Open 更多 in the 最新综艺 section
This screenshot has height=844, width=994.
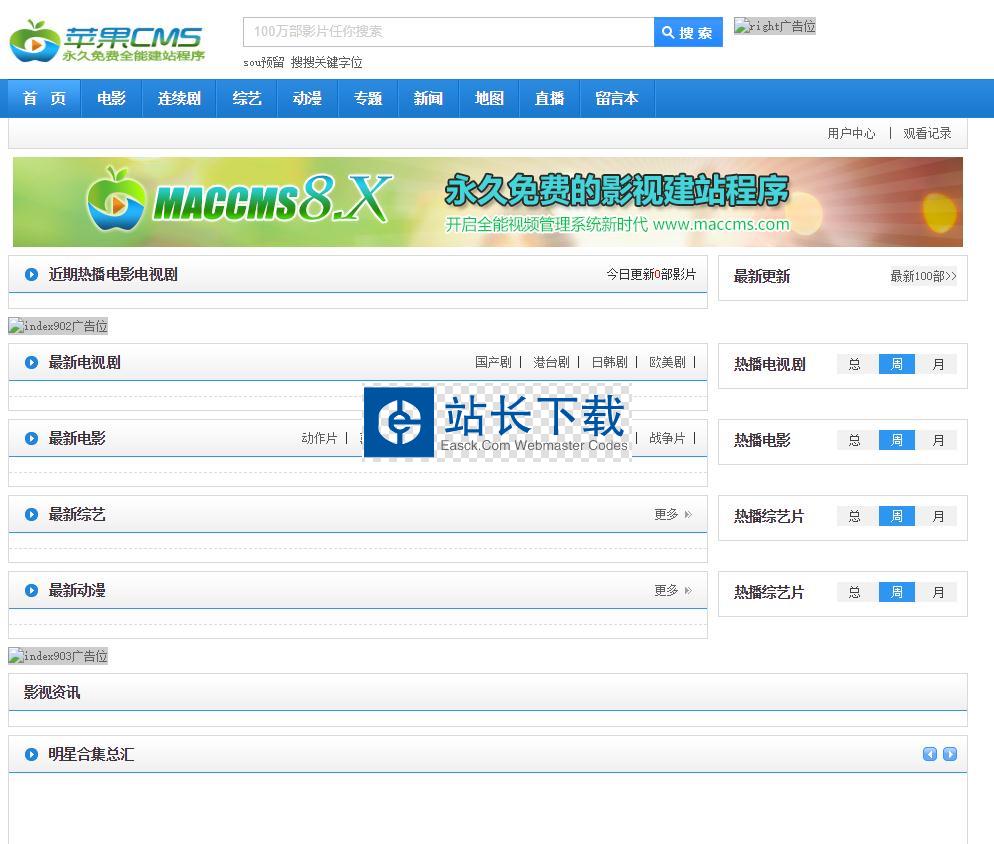click(672, 515)
